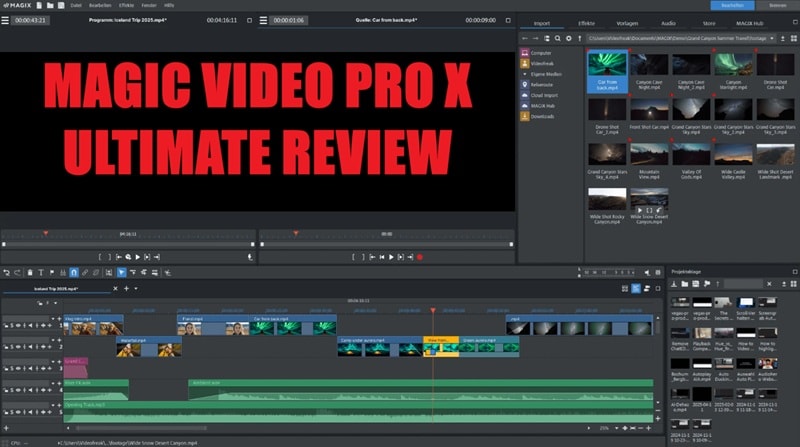Open the Effekte menu in the menu bar

(x=126, y=6)
